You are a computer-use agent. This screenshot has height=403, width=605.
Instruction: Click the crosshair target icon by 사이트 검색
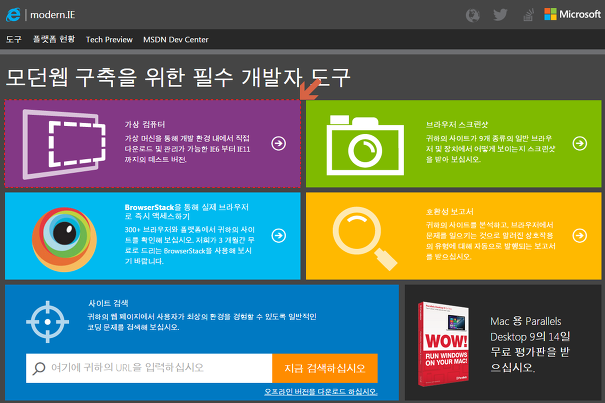47,322
